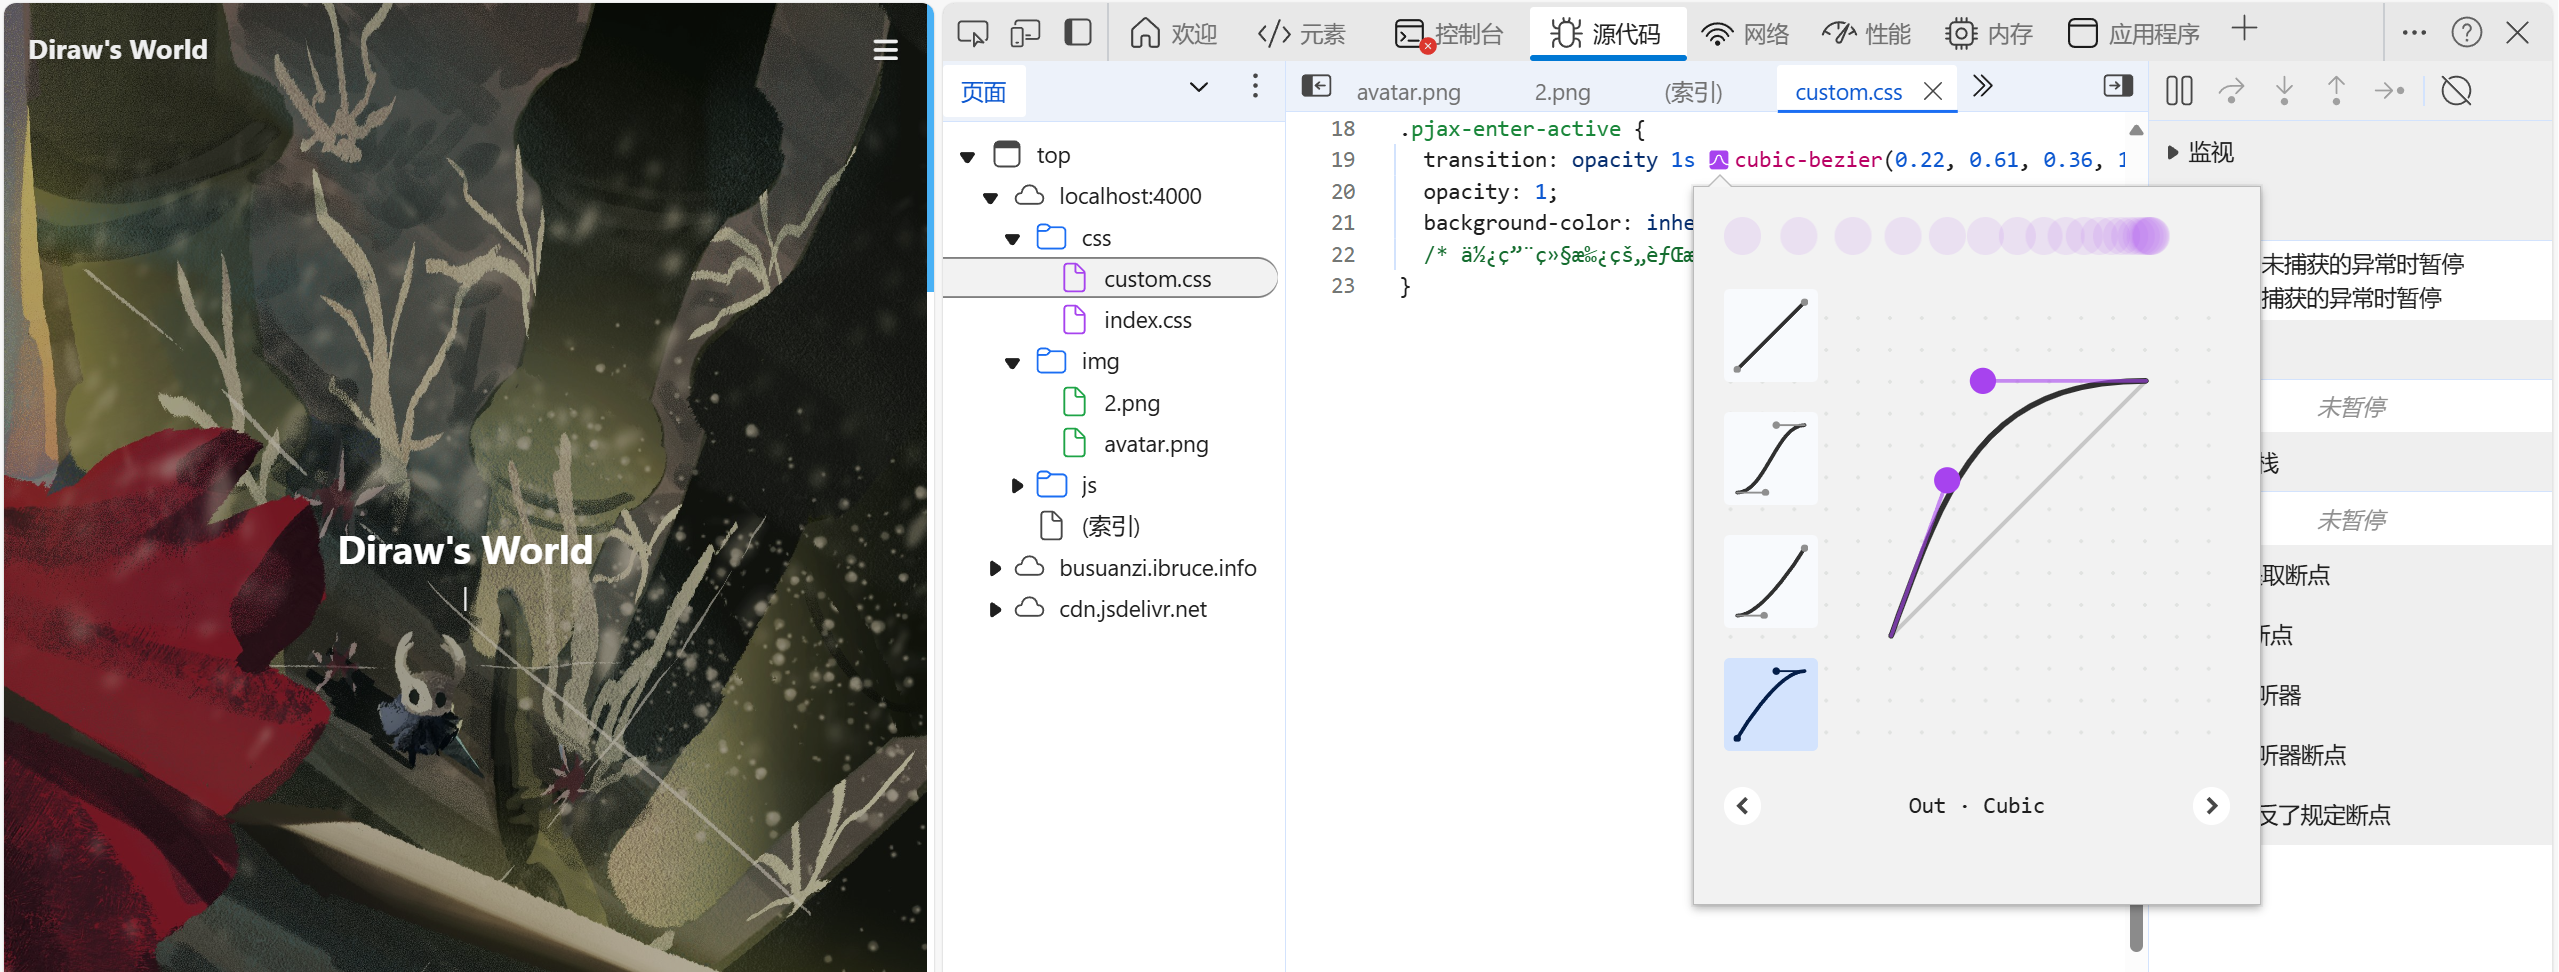Collapse the top frame tree node
Screen dimensions: 2559x972
[x=967, y=157]
